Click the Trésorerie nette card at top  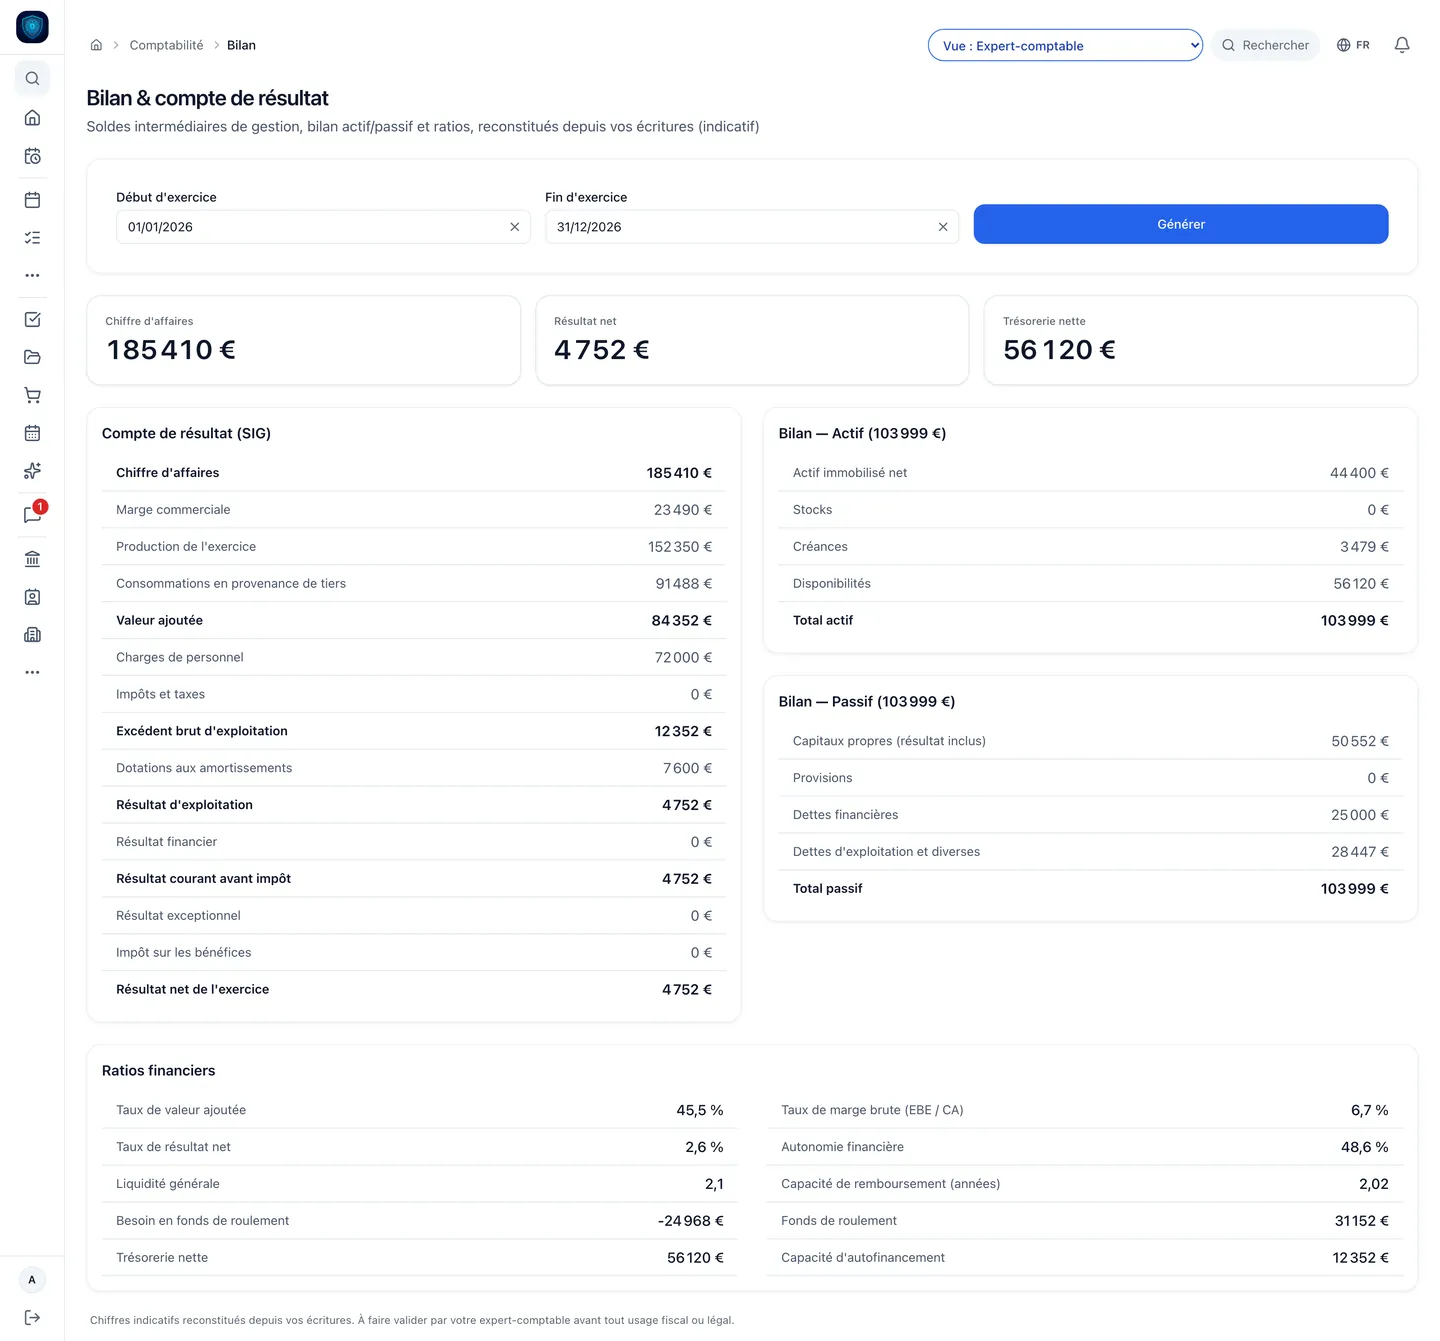(x=1201, y=340)
